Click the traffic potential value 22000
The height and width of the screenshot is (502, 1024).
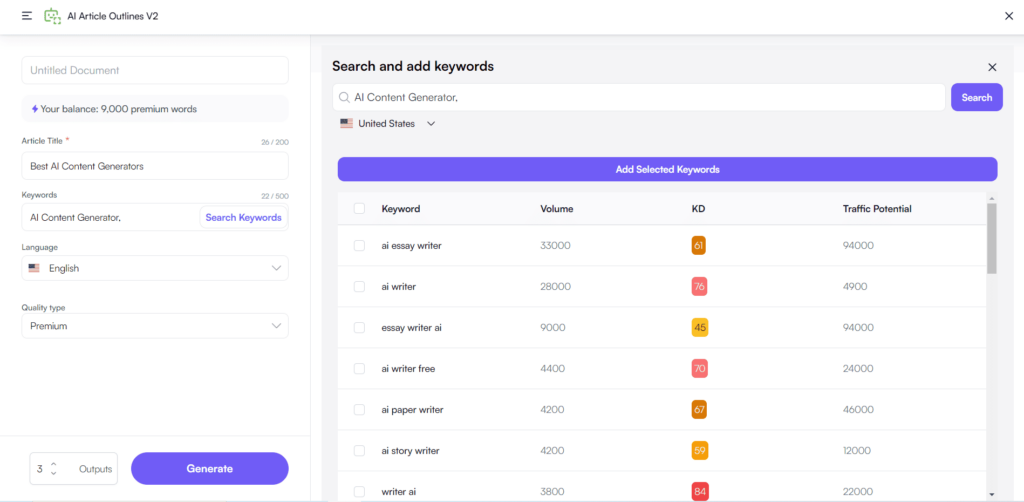[858, 492]
